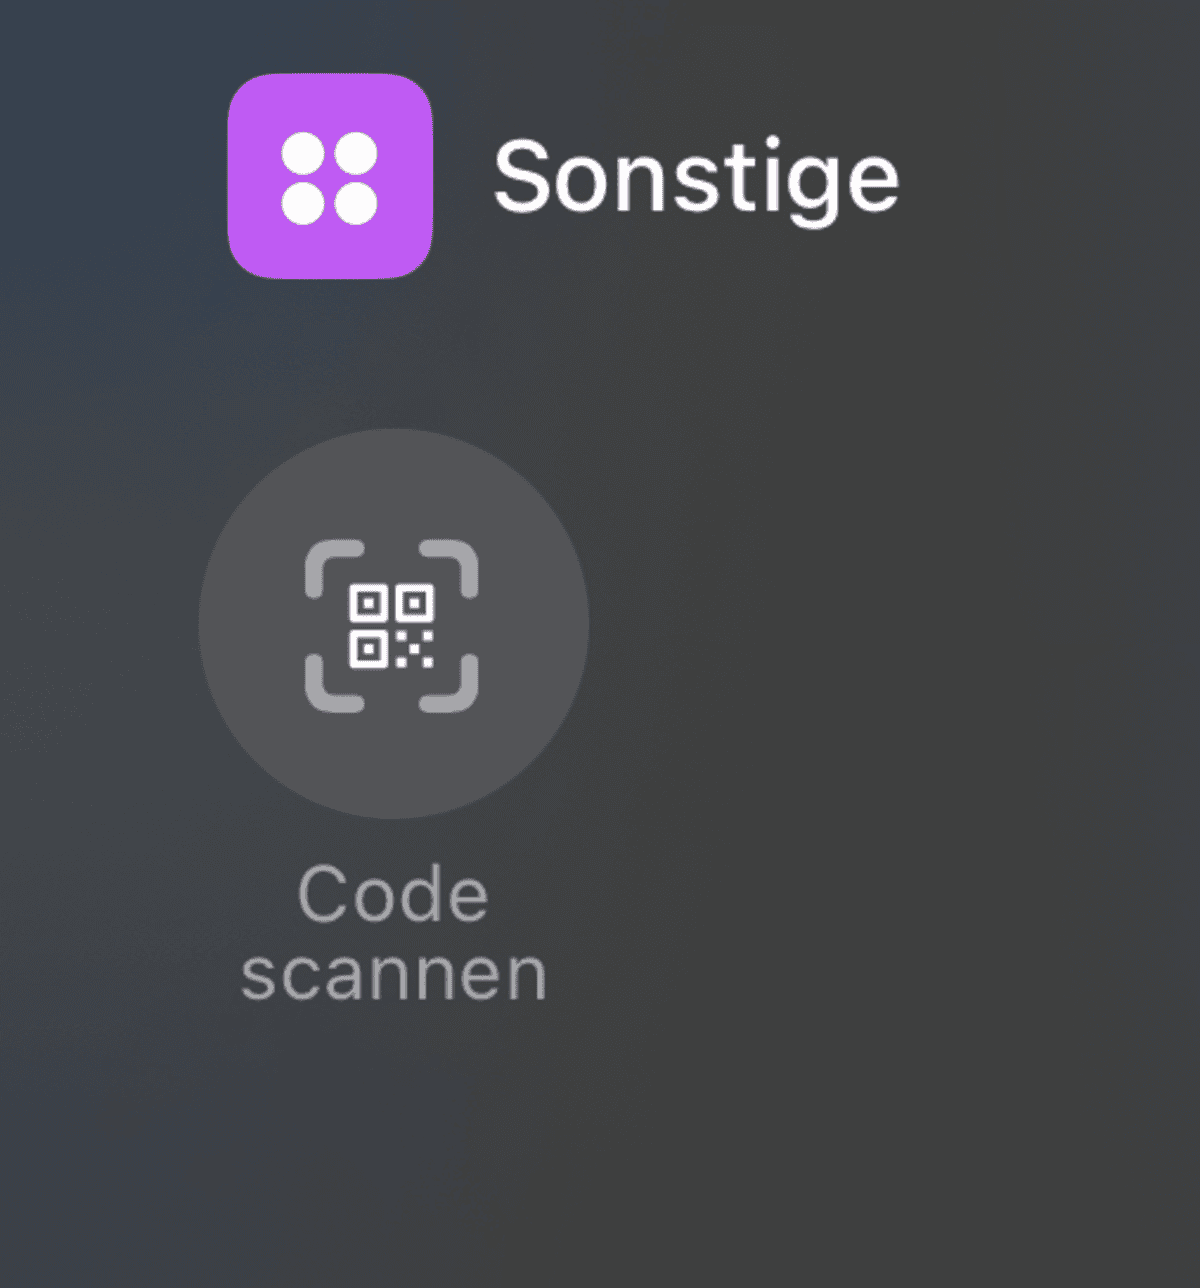Screen dimensions: 1200x1288
Task: Choose the Sonstige section header
Action: [696, 178]
